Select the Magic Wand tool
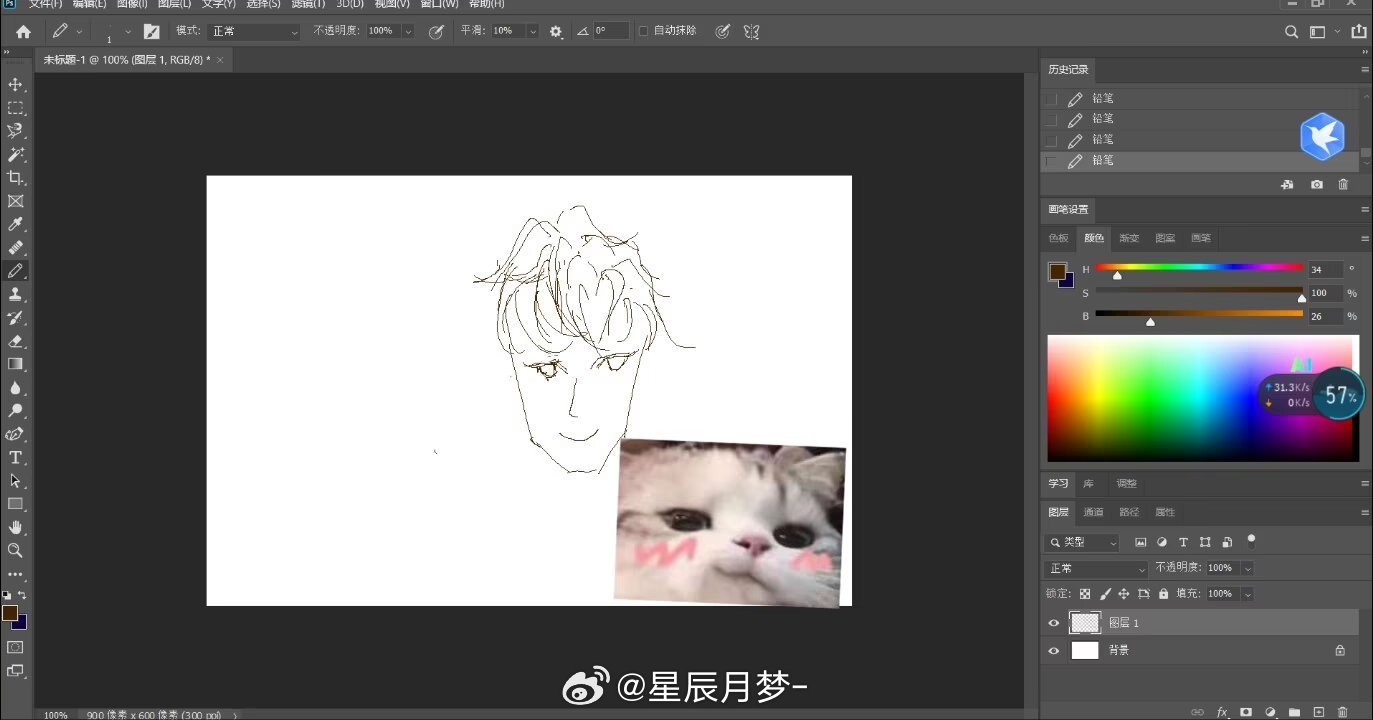The image size is (1373, 720). pyautogui.click(x=15, y=154)
